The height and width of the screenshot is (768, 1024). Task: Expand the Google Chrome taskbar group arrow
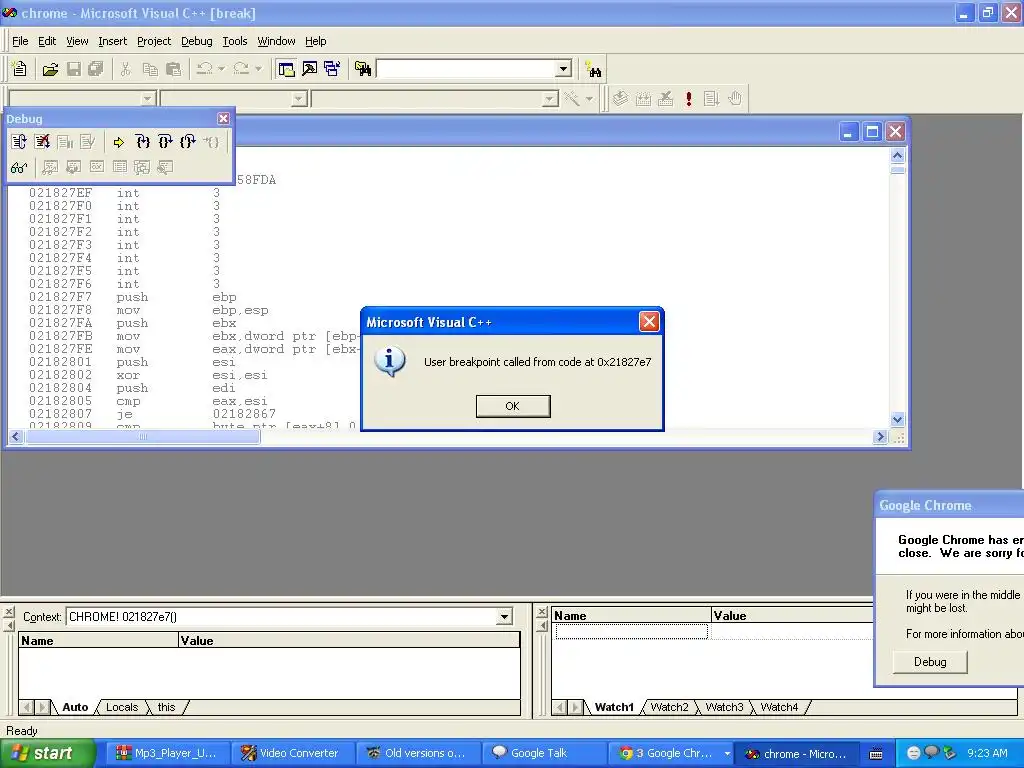point(727,754)
